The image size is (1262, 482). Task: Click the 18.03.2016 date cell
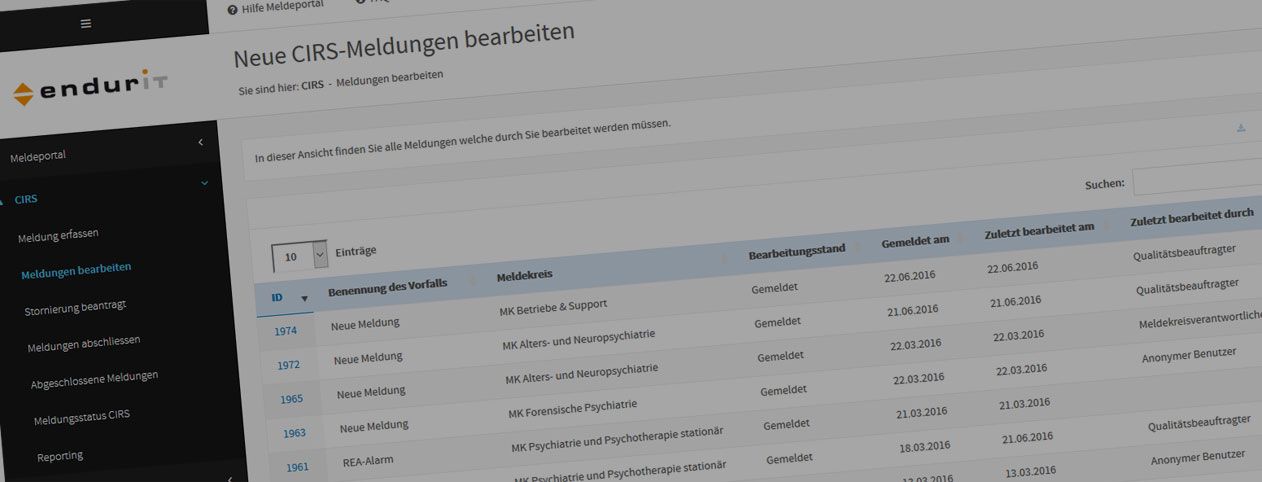point(925,447)
